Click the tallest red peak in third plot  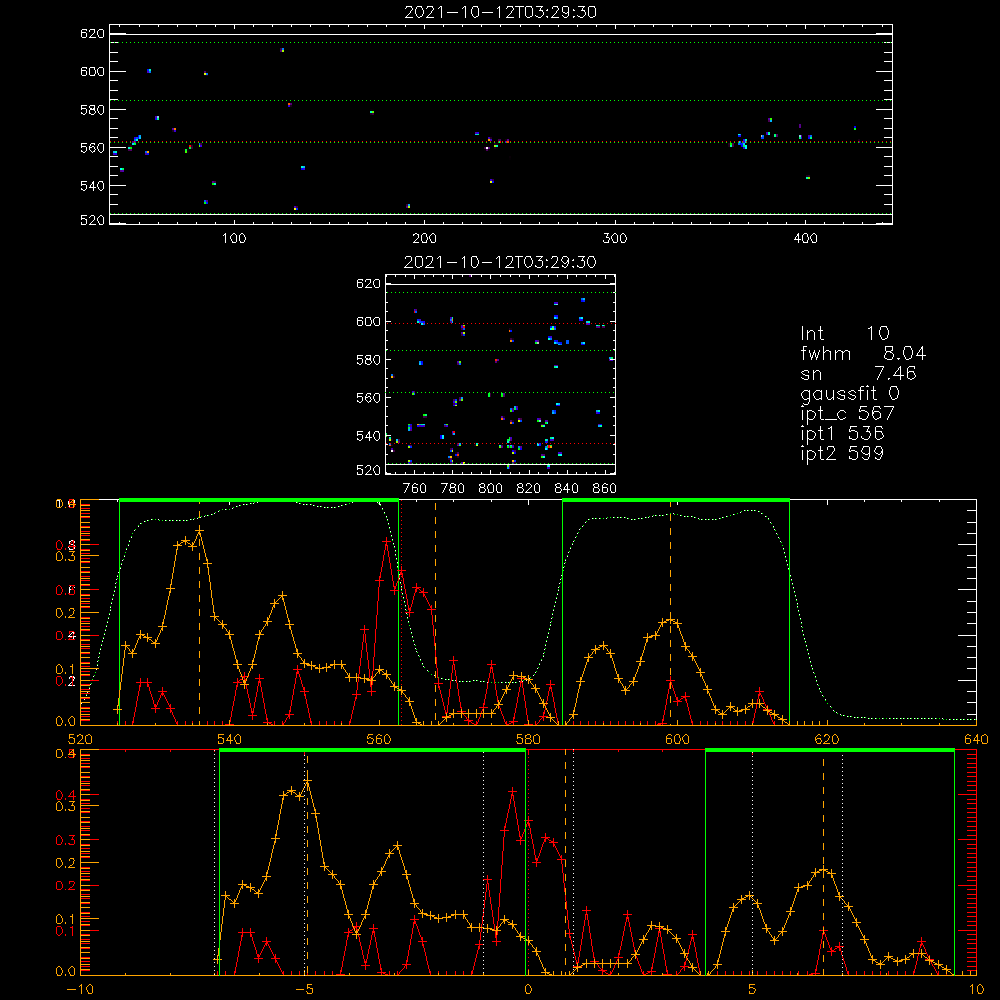click(386, 541)
